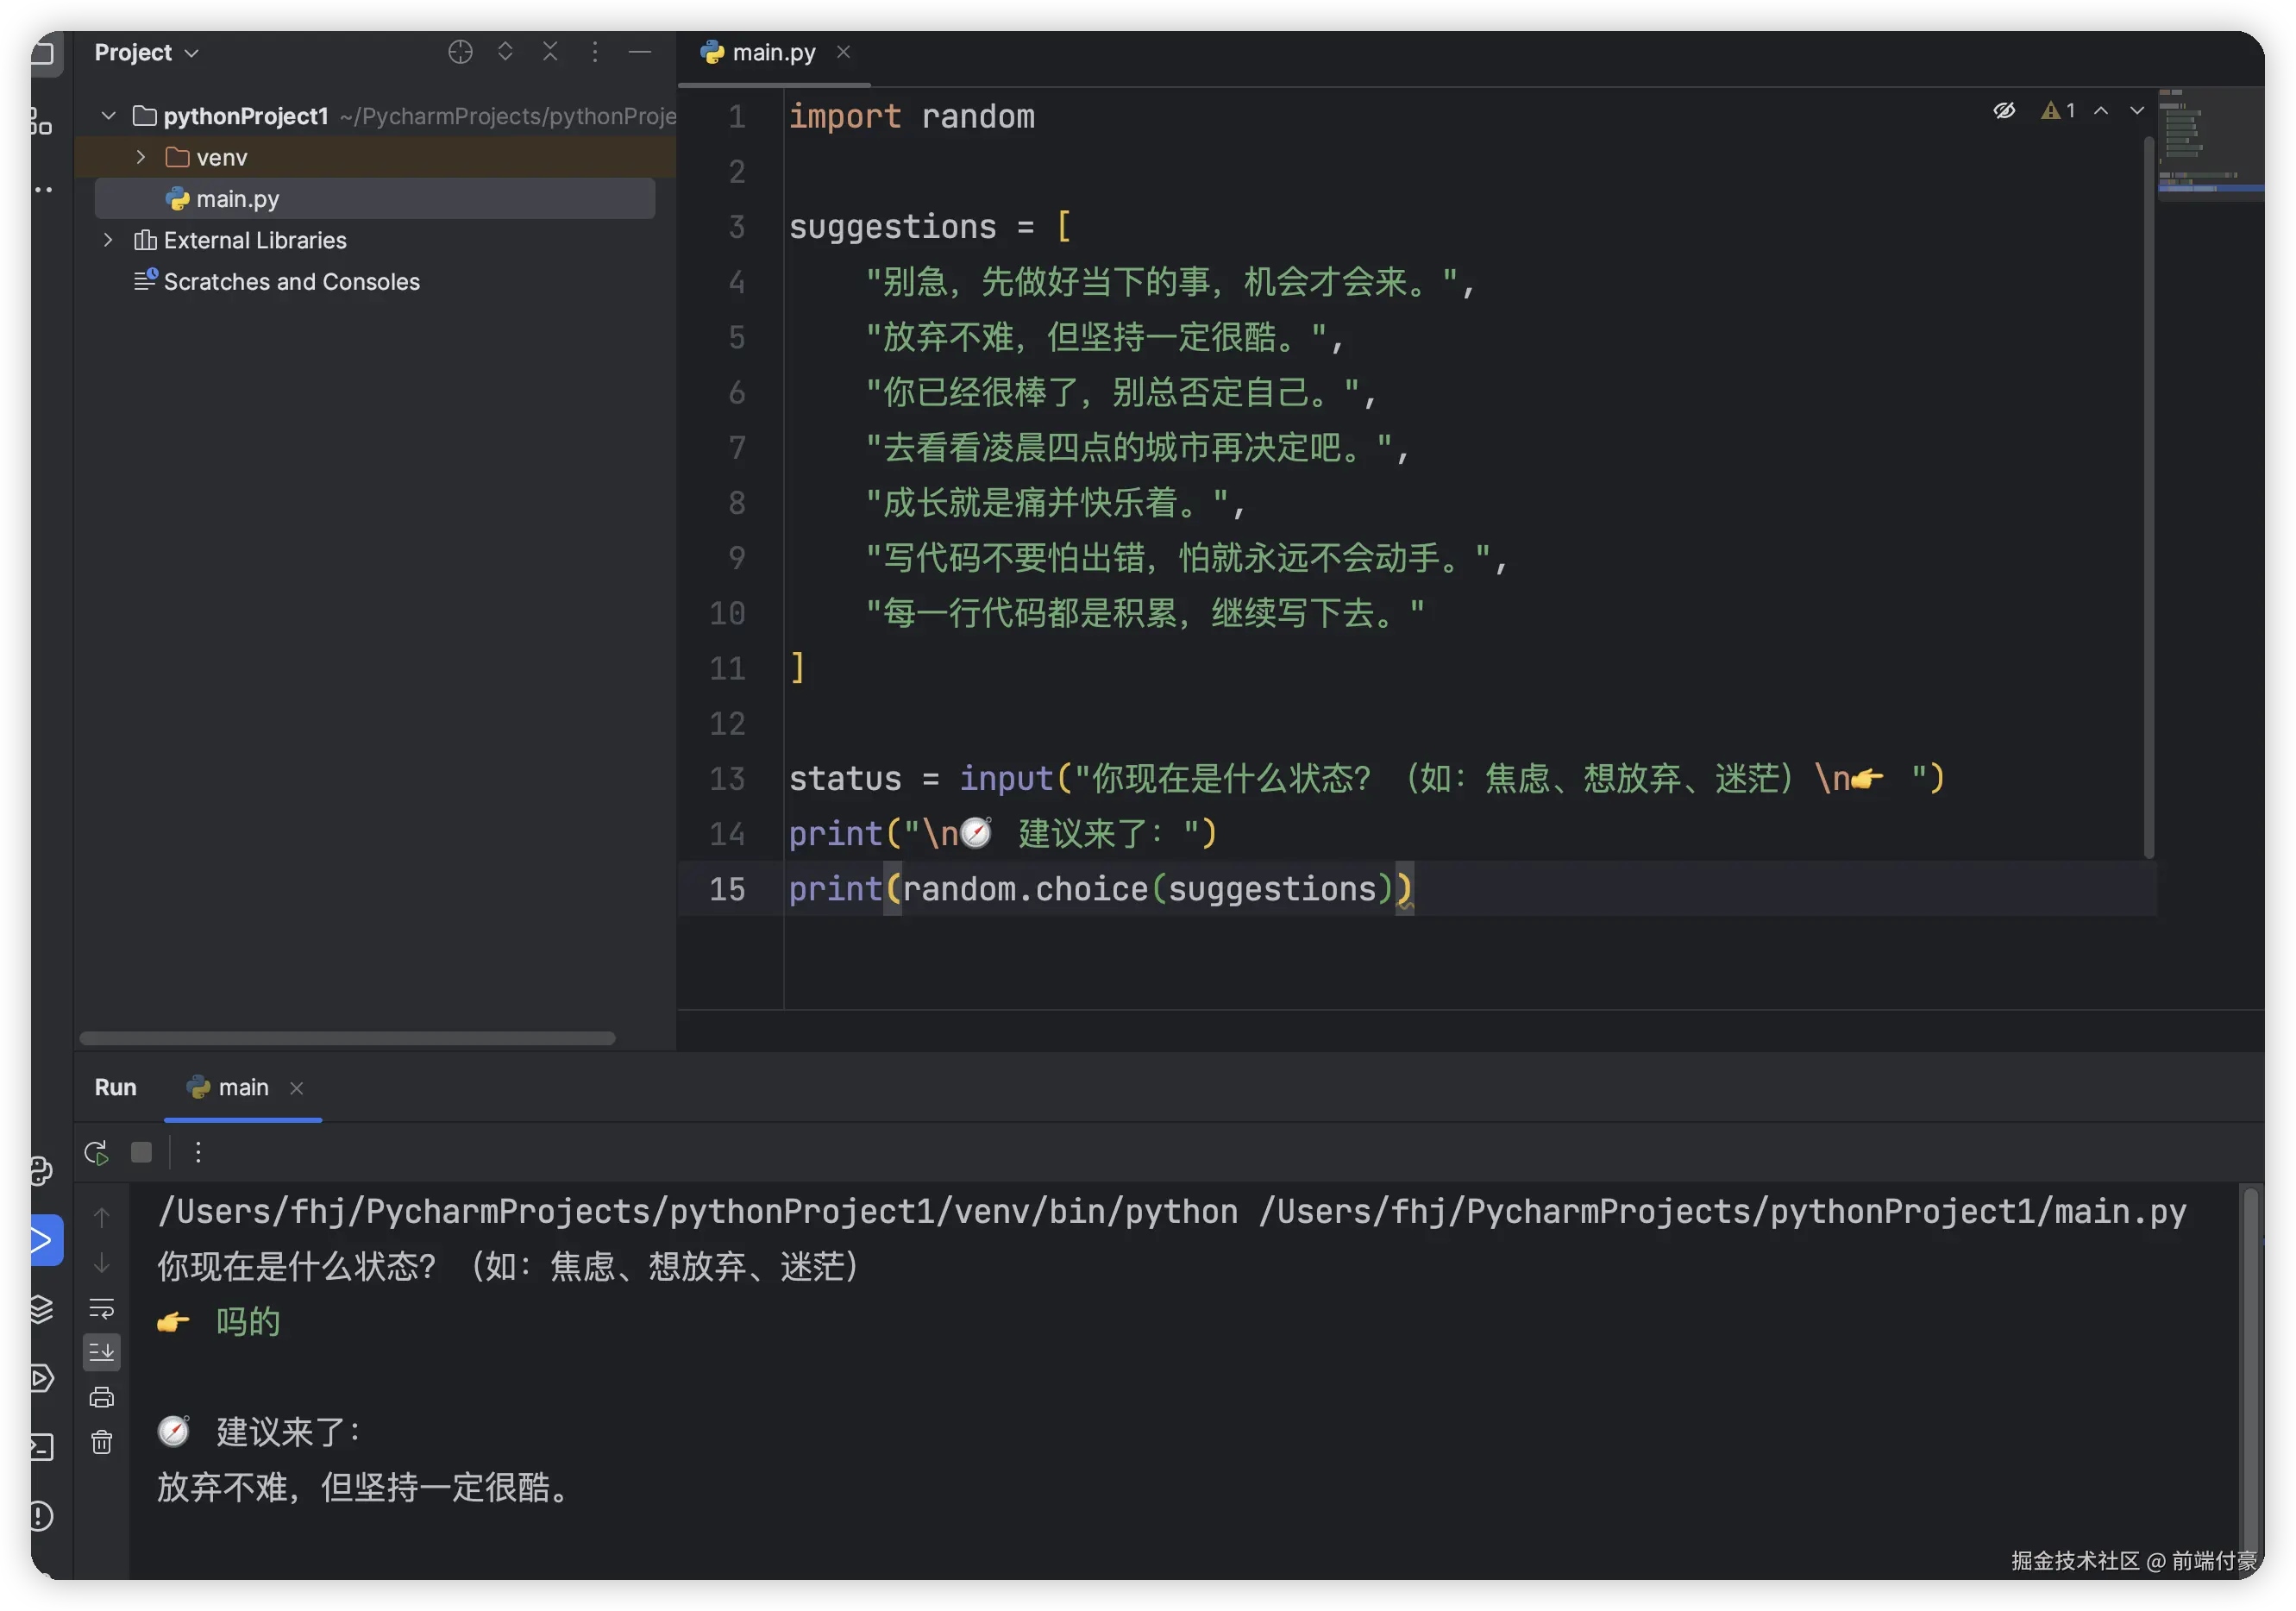The image size is (2296, 1611).
Task: Click the Print console output icon
Action: (x=102, y=1397)
